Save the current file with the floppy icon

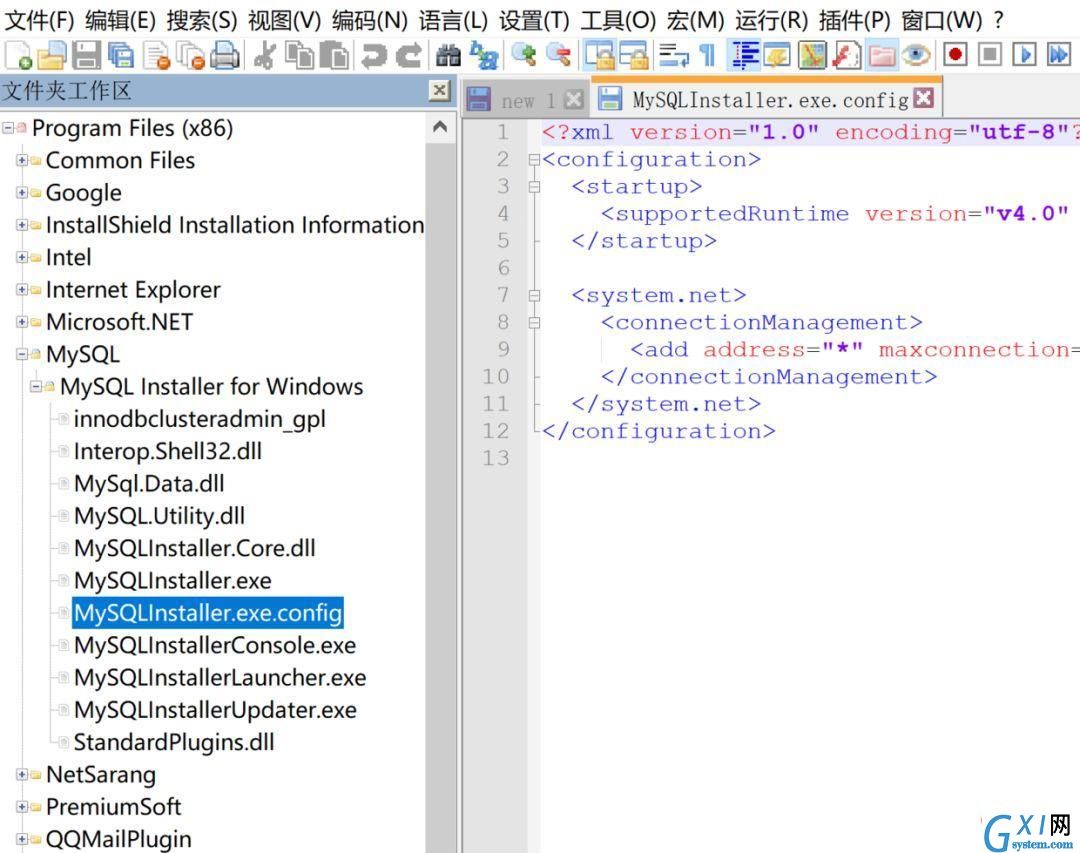[x=86, y=55]
